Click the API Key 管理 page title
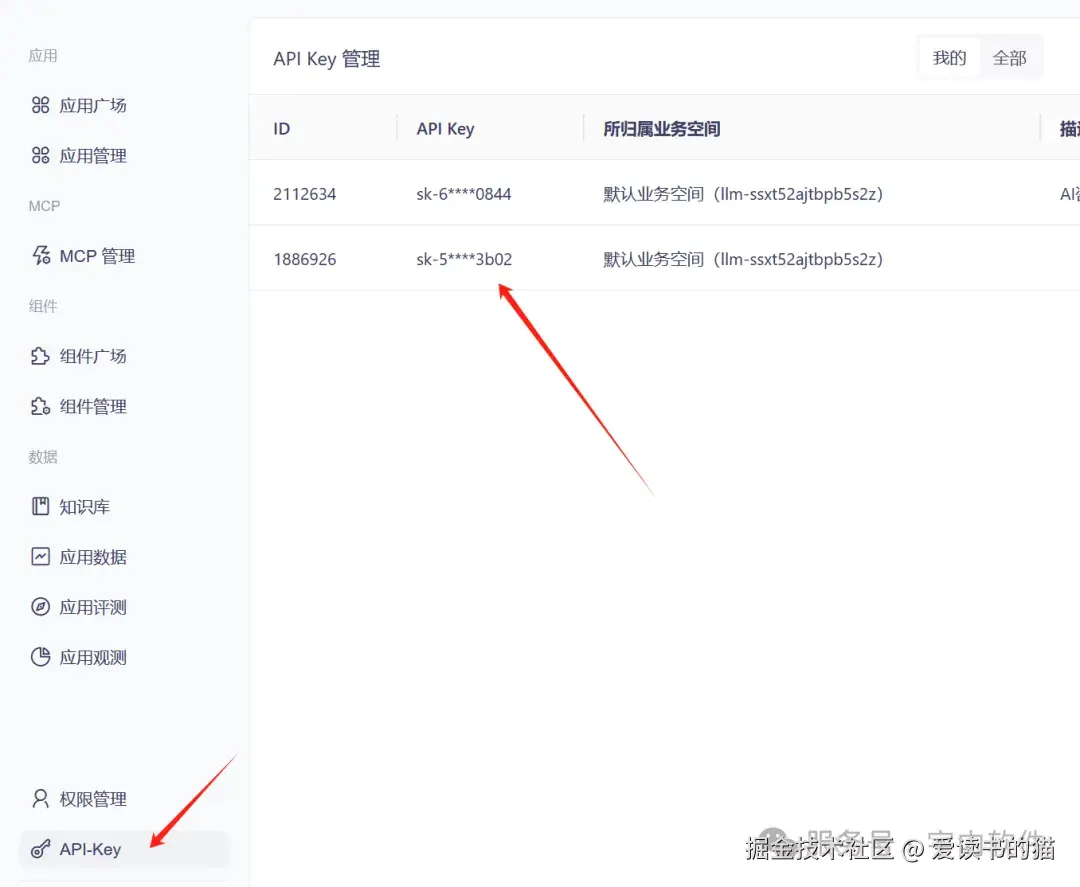The image size is (1080, 887). (x=326, y=58)
